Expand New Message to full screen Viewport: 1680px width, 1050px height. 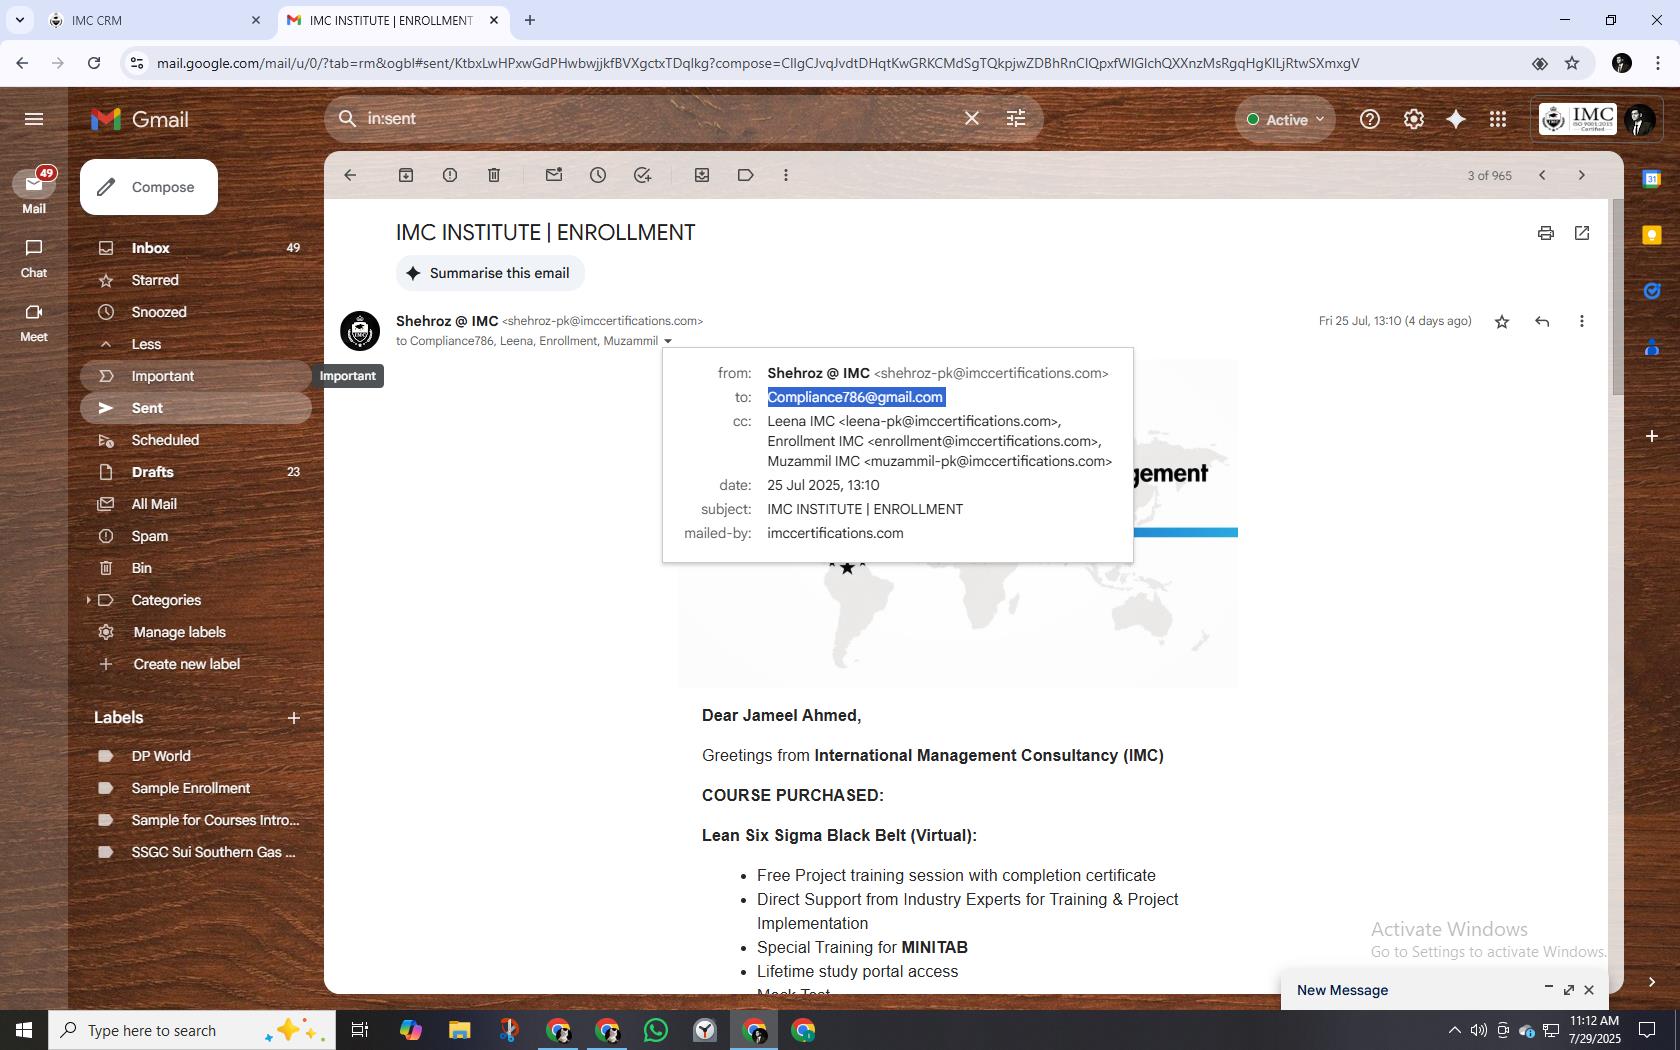[x=1569, y=990]
